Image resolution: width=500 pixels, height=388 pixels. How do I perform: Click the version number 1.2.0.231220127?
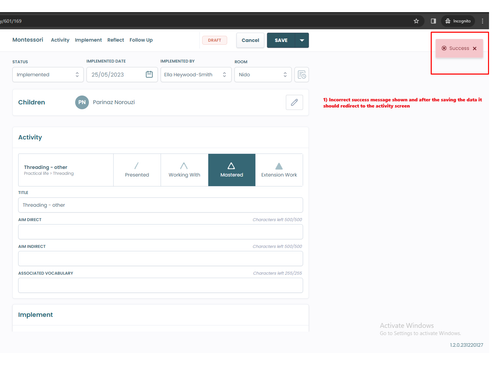tap(466, 345)
